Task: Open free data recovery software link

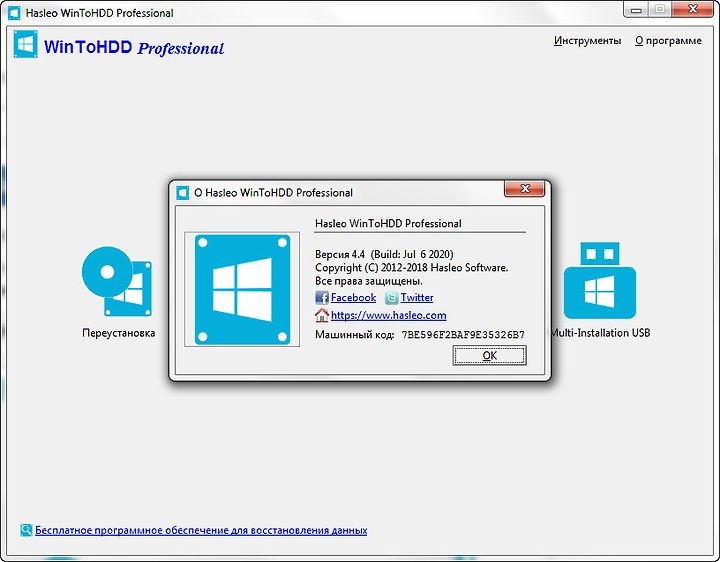Action: 201,530
